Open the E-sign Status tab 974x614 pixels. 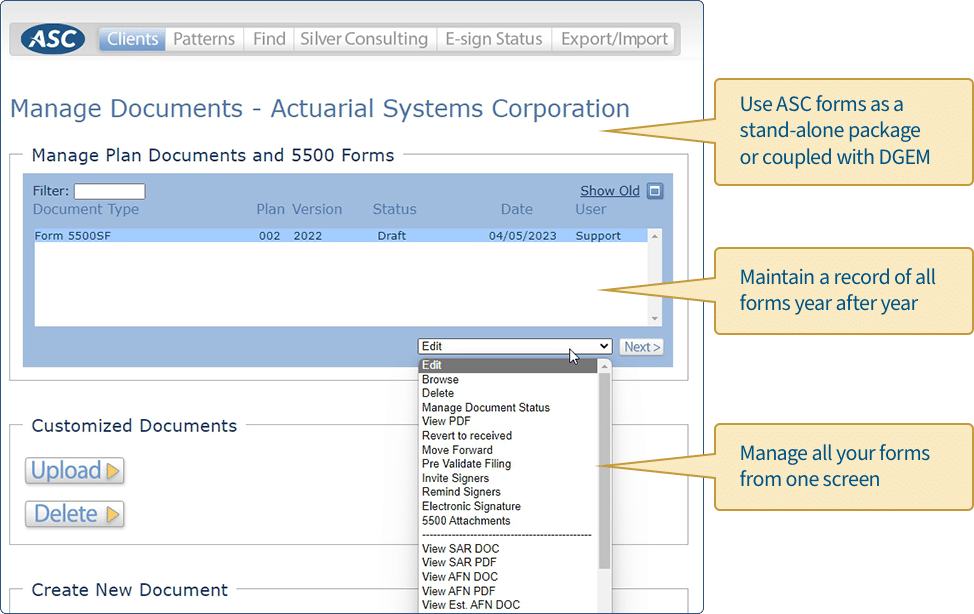coord(494,38)
